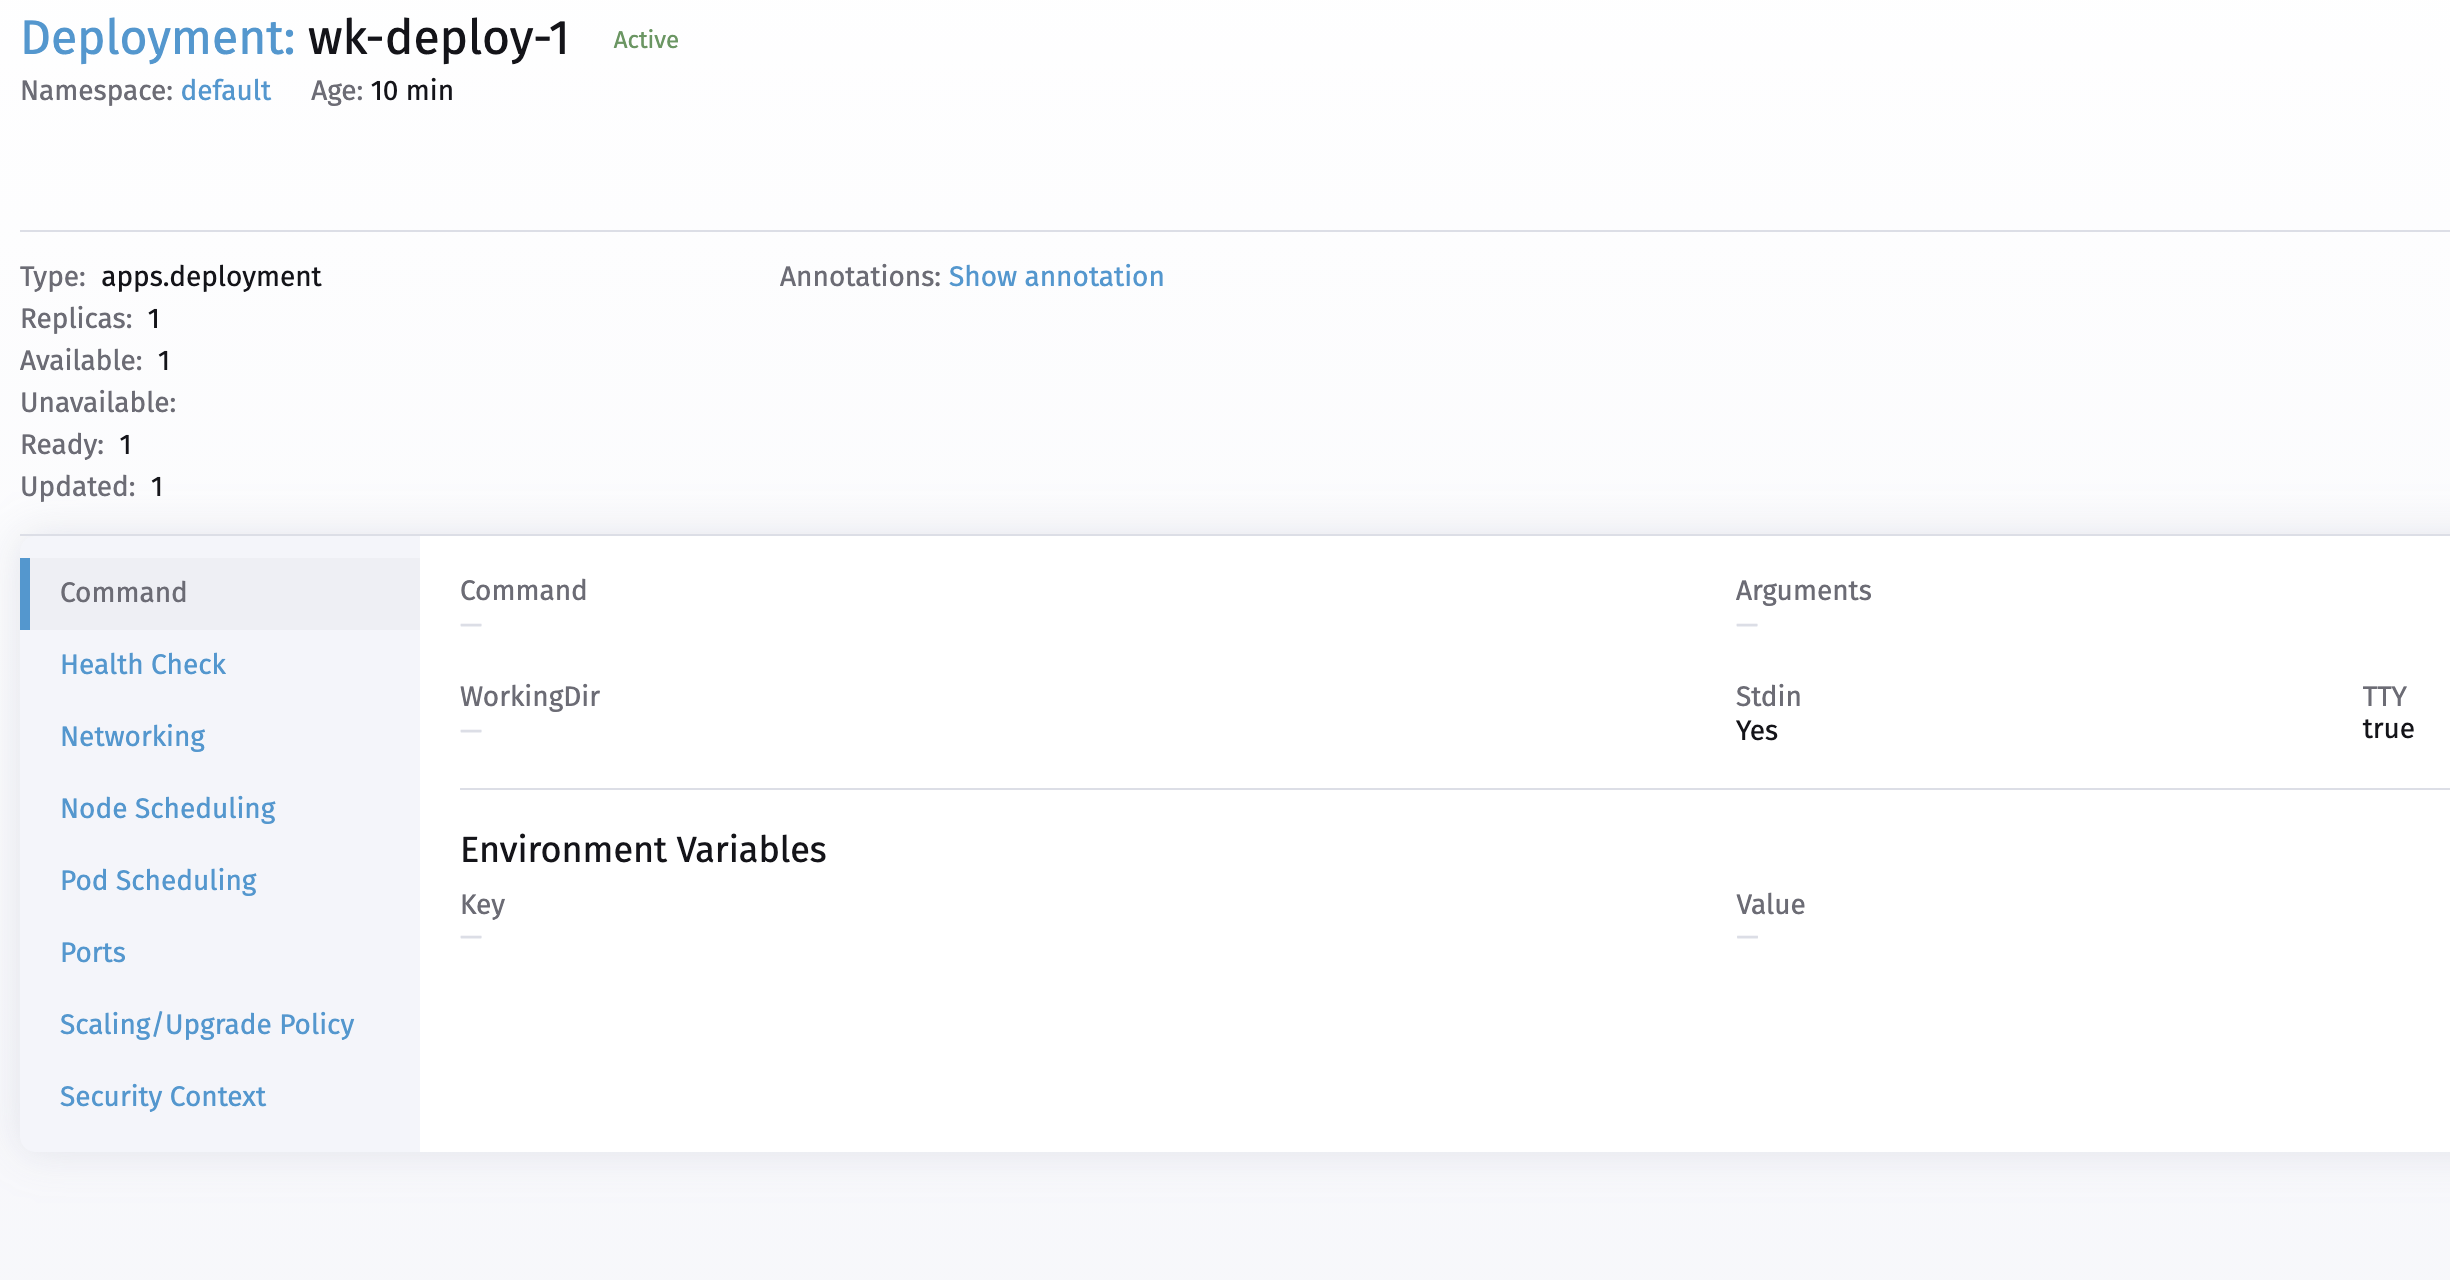Click the WorkingDir value field
Screen dimensions: 2450x1280
click(x=470, y=730)
